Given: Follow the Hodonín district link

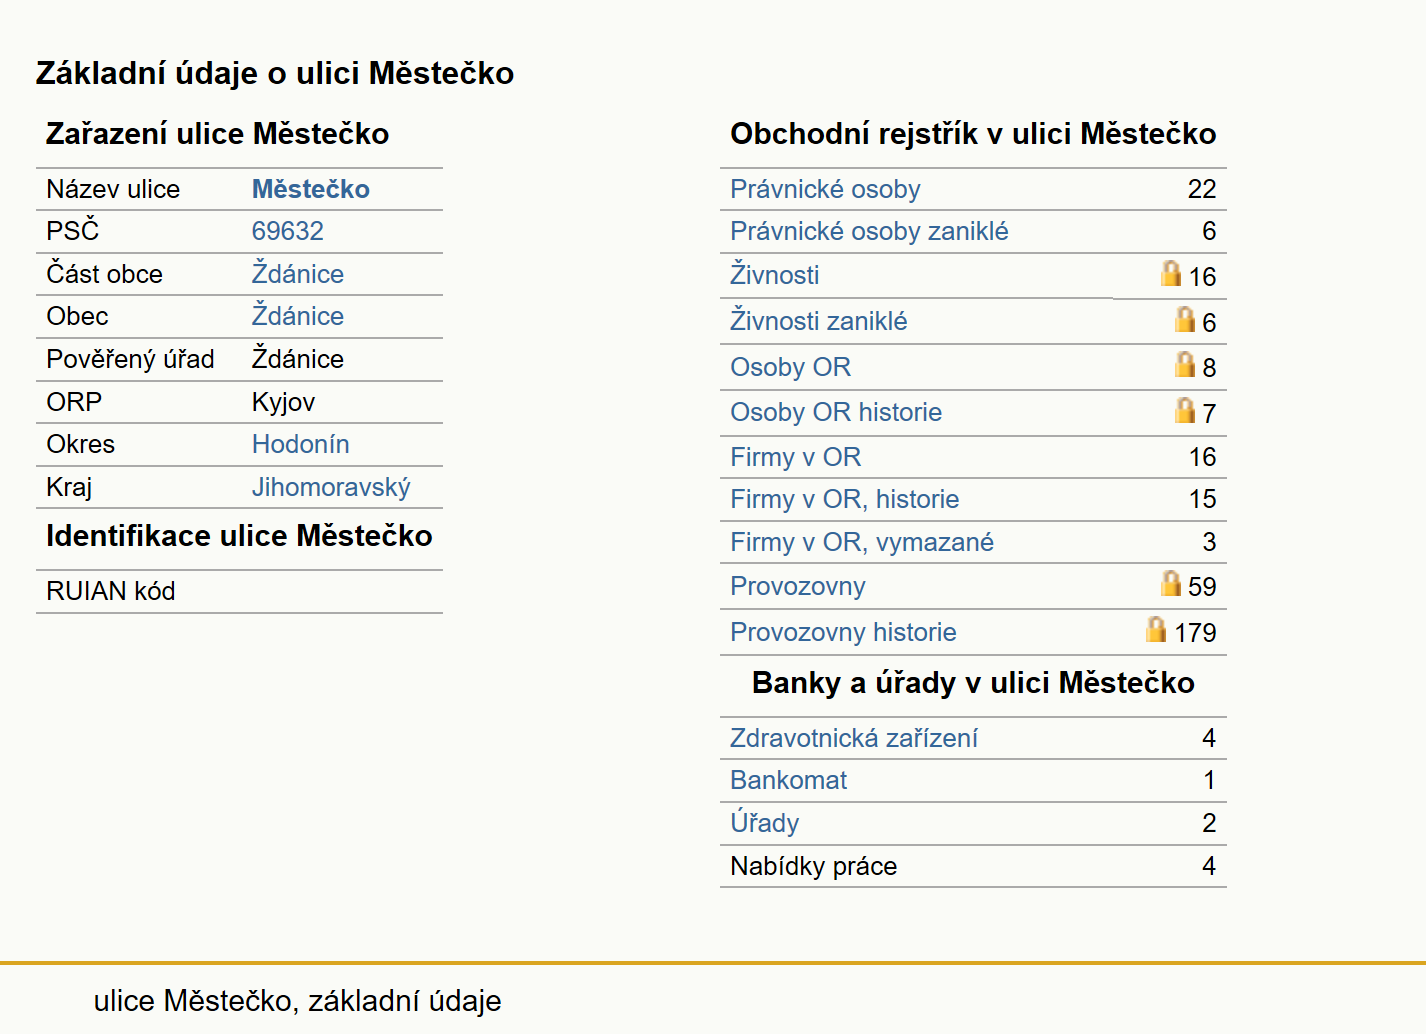Looking at the screenshot, I should pos(300,444).
